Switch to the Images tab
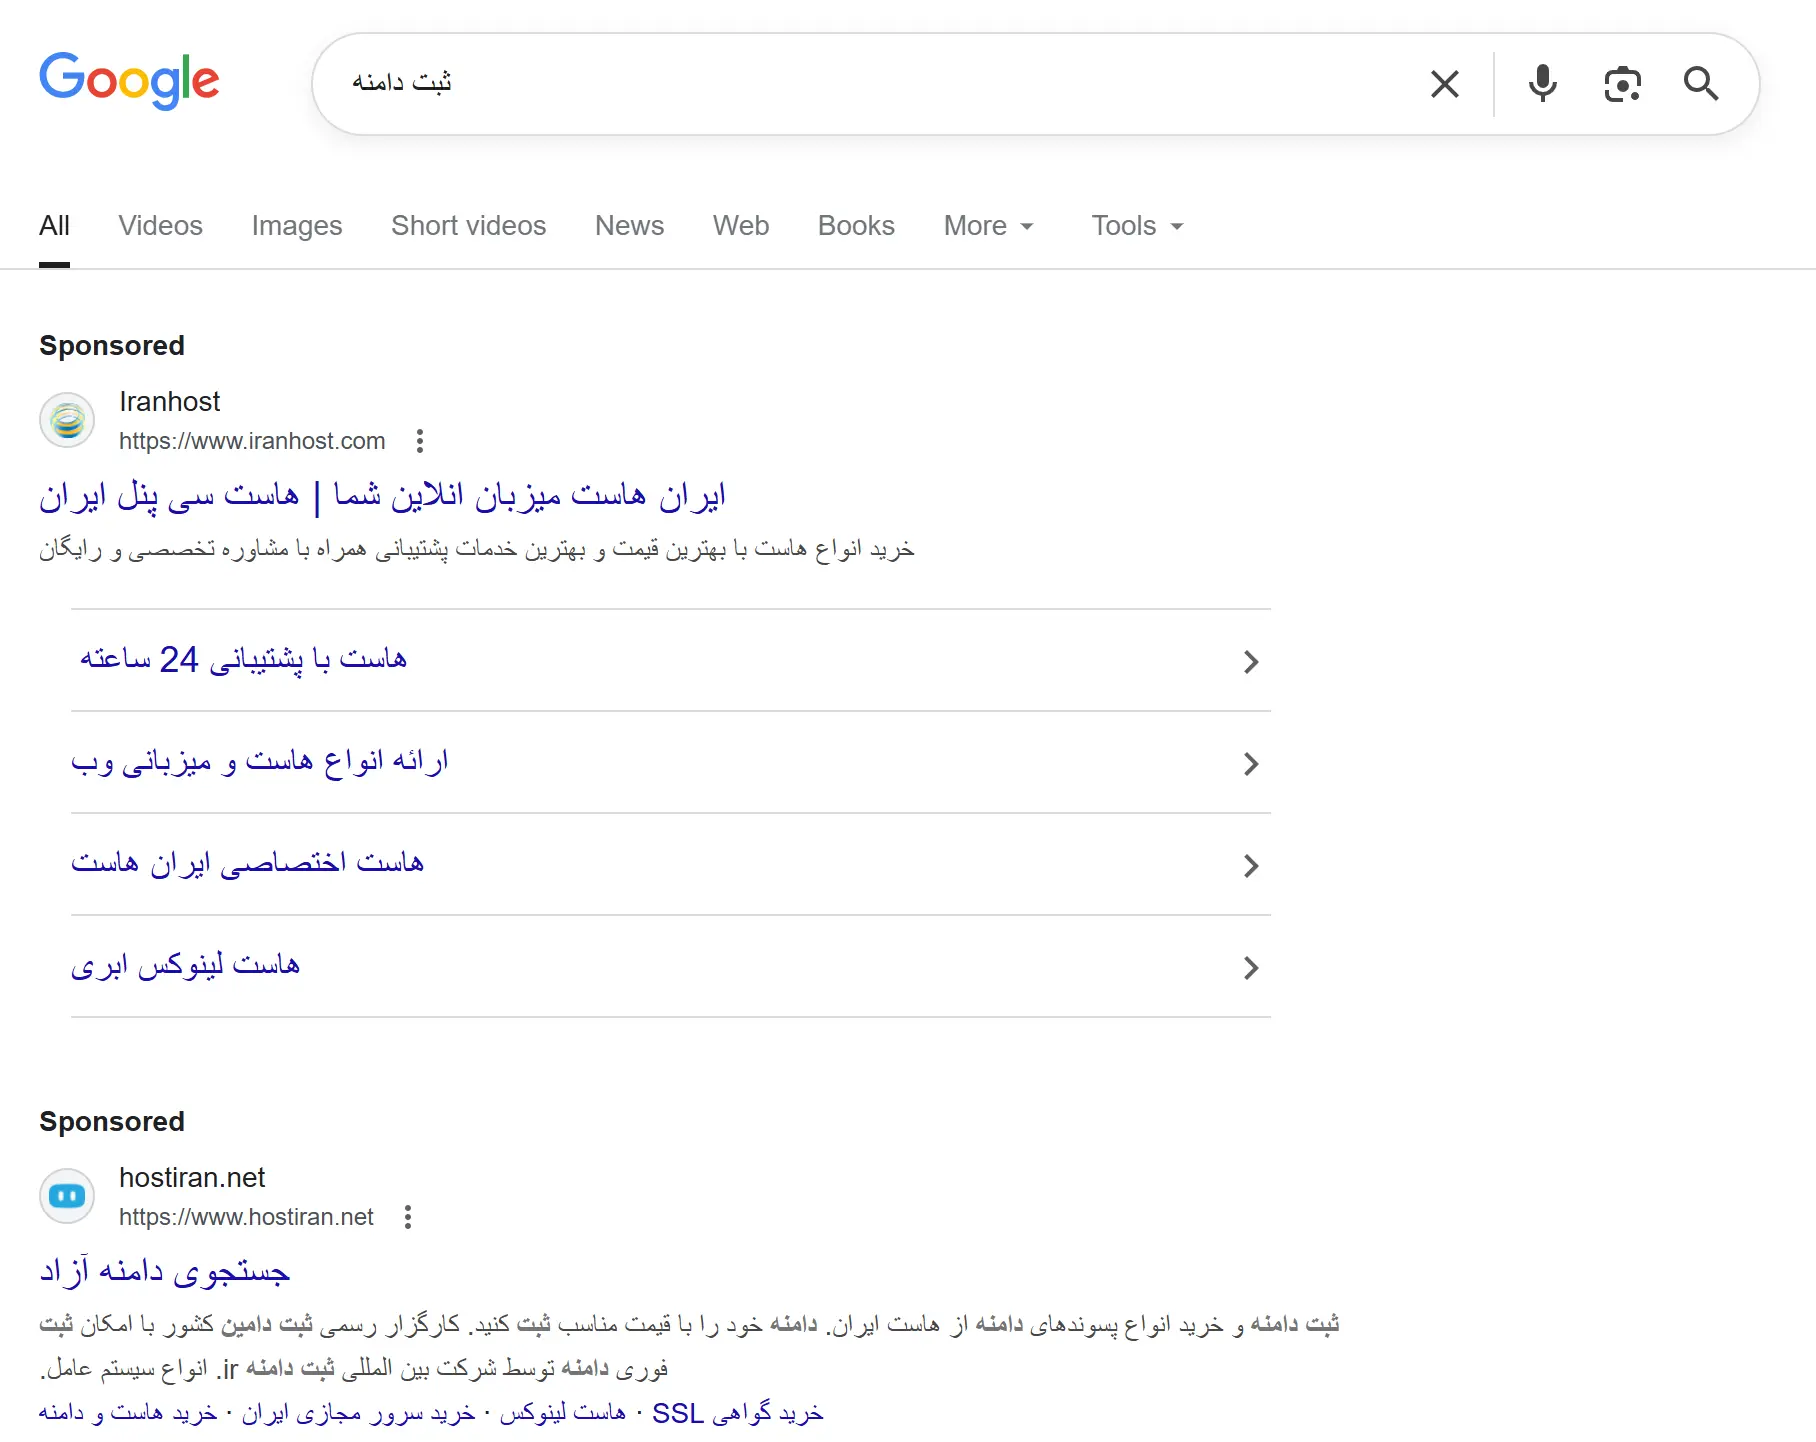The image size is (1816, 1442). pos(297,226)
